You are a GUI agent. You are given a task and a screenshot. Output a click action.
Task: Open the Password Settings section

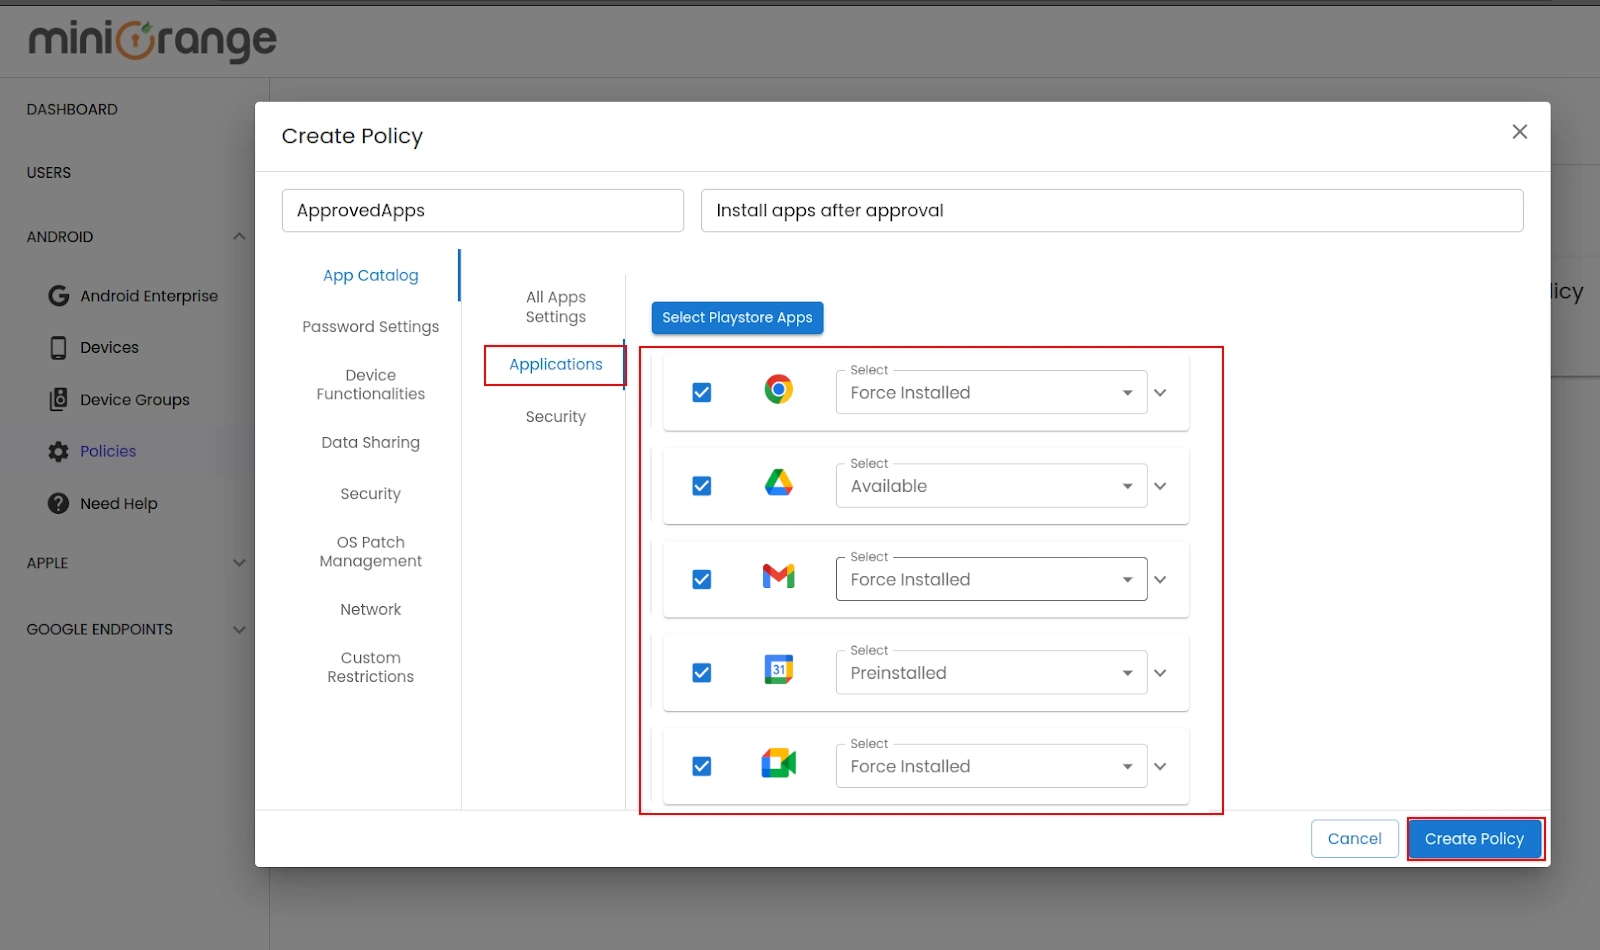pos(370,326)
